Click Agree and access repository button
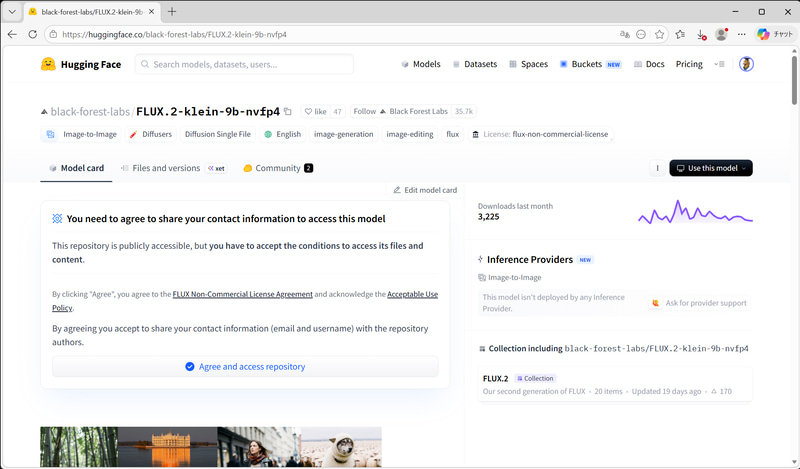Viewport: 800px width, 469px height. click(x=245, y=367)
